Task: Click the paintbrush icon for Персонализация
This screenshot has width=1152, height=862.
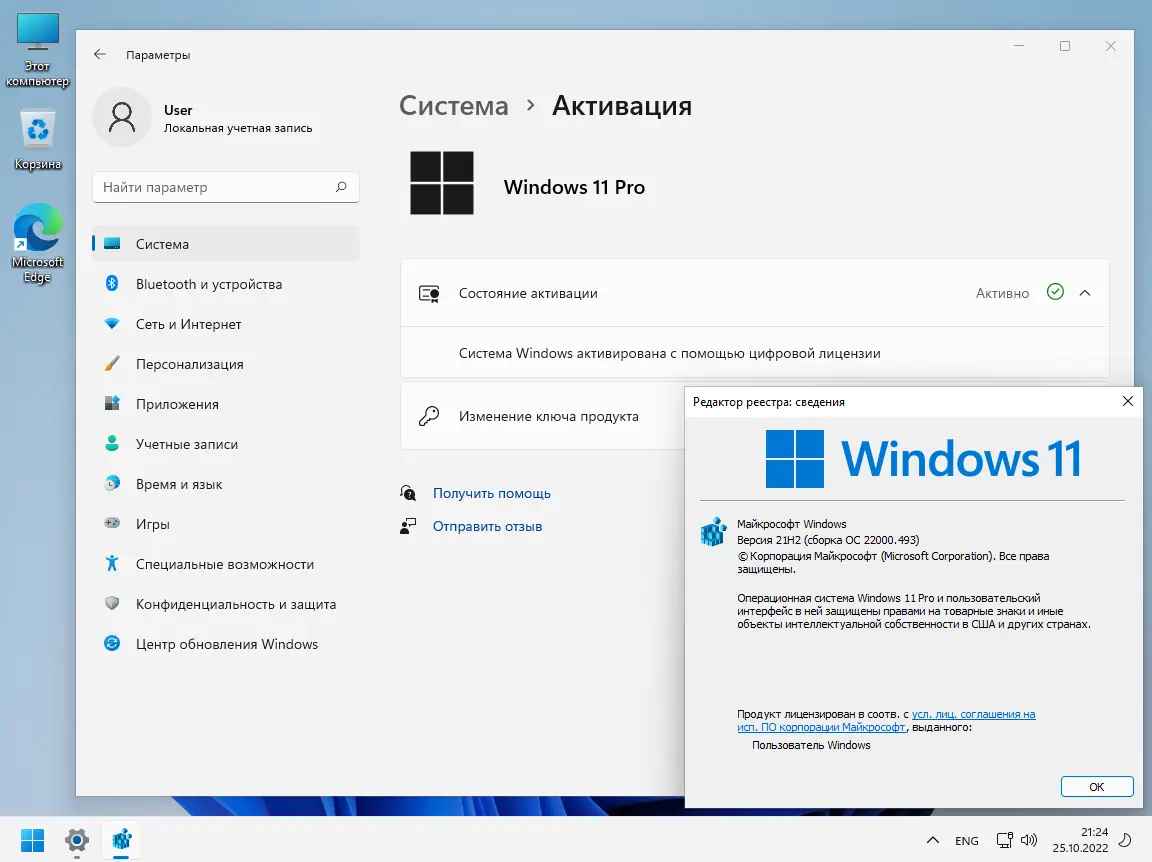Action: point(112,363)
